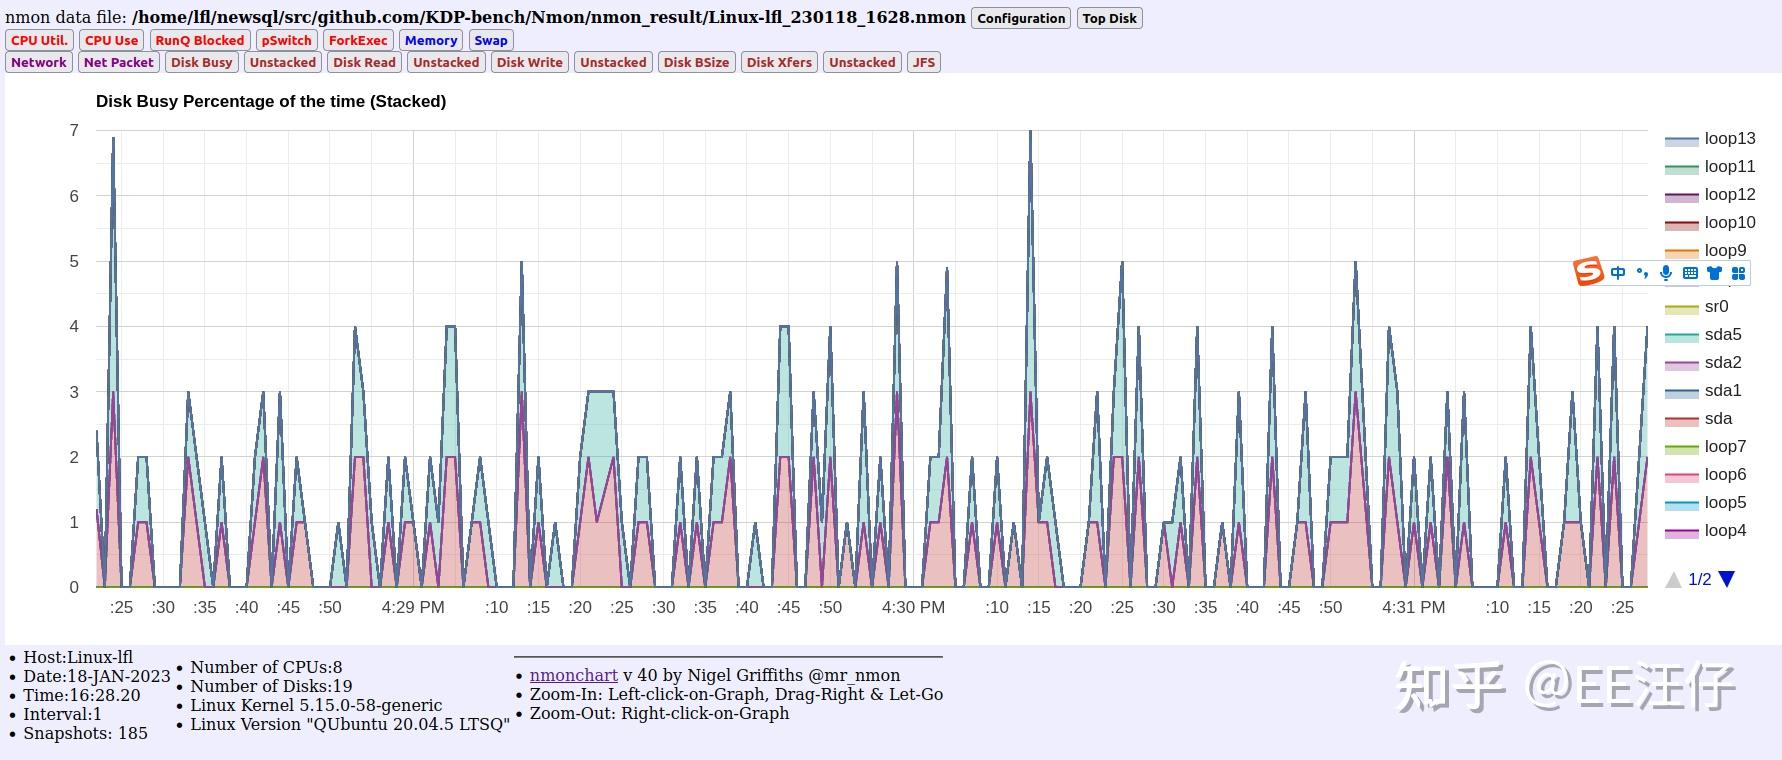Click loop9 entry in legend
This screenshot has height=760, width=1782.
coord(1705,251)
